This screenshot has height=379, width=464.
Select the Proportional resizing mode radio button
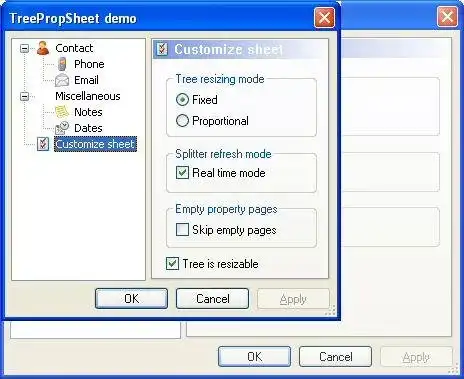[182, 121]
